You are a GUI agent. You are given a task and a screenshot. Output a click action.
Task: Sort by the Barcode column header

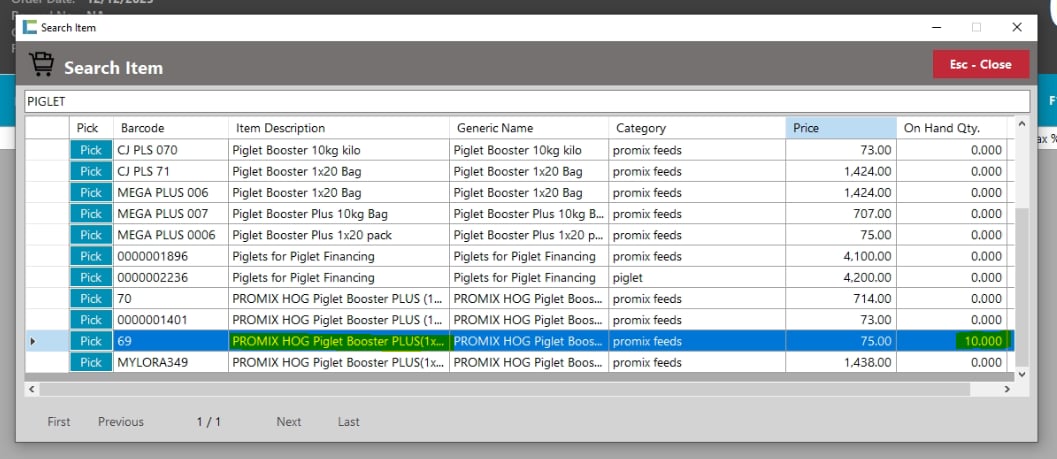coord(171,128)
